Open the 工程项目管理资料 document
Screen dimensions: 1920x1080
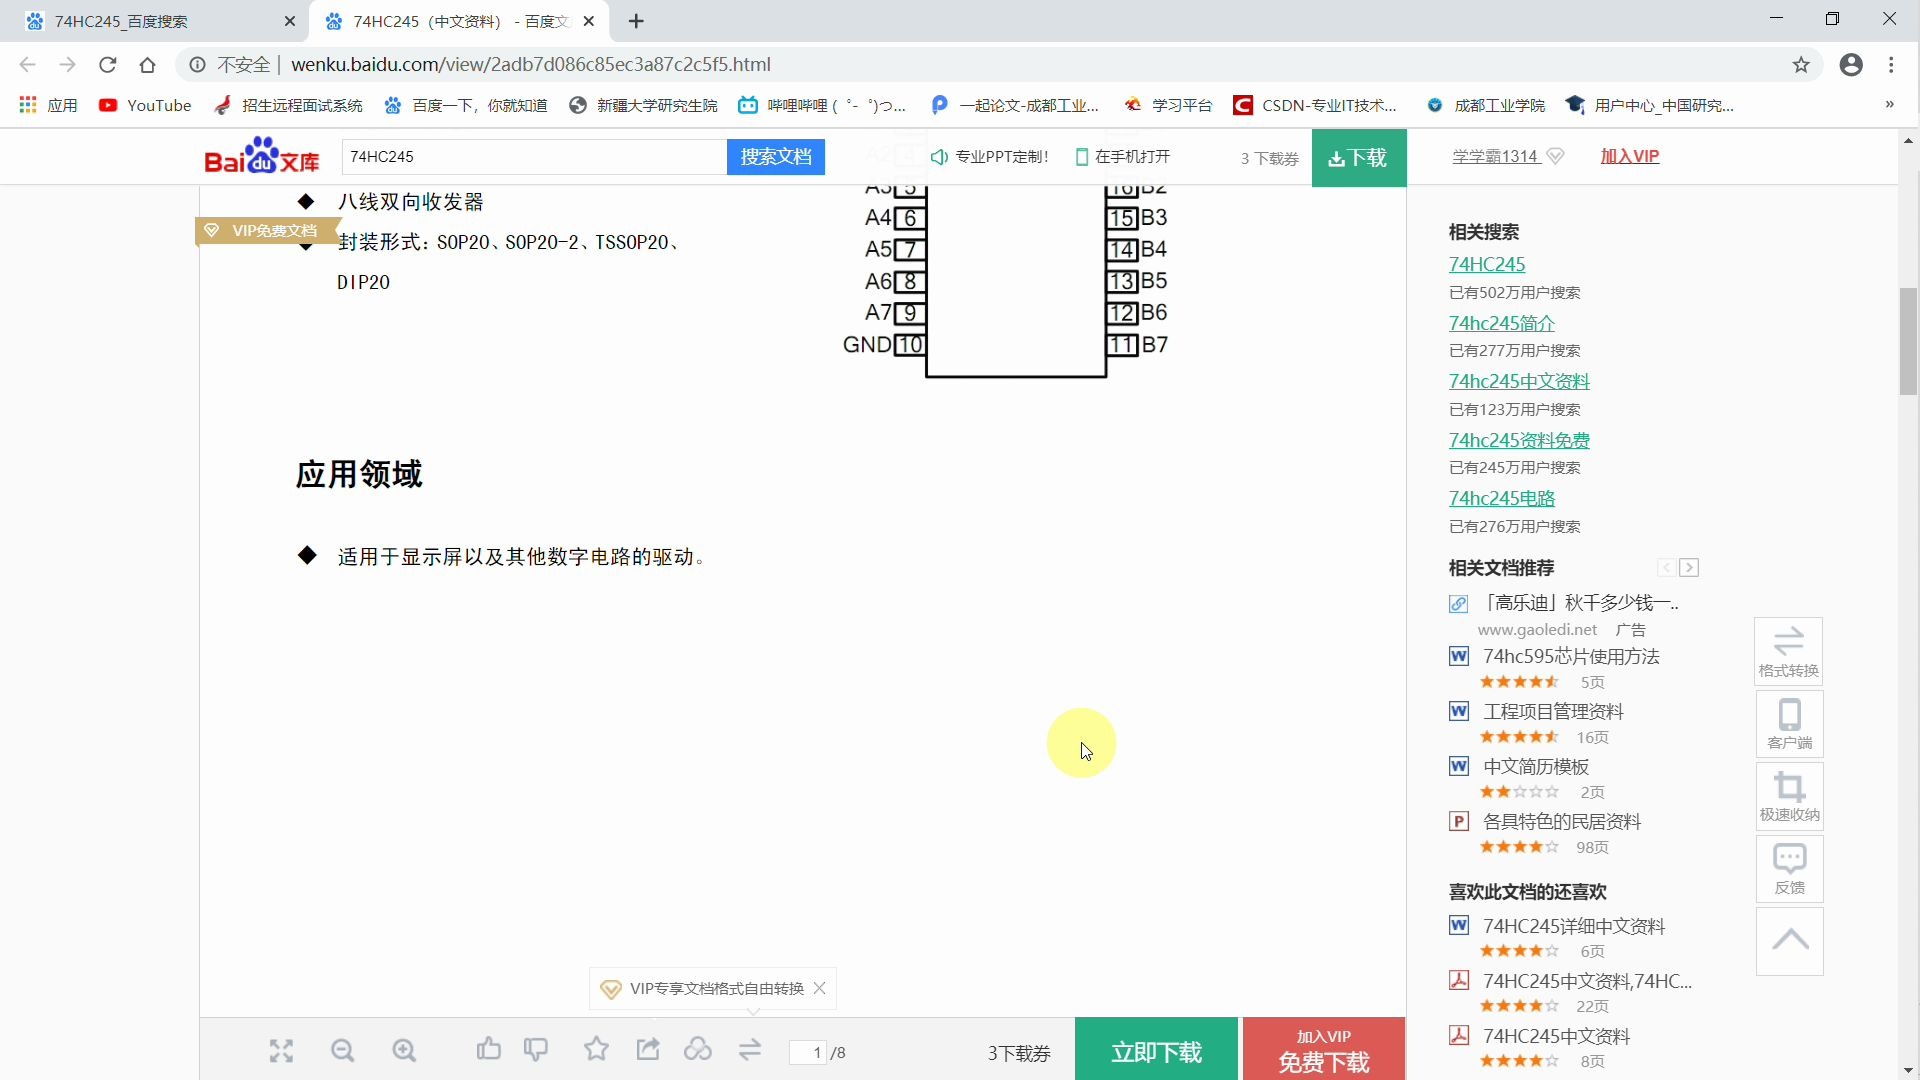[1553, 711]
